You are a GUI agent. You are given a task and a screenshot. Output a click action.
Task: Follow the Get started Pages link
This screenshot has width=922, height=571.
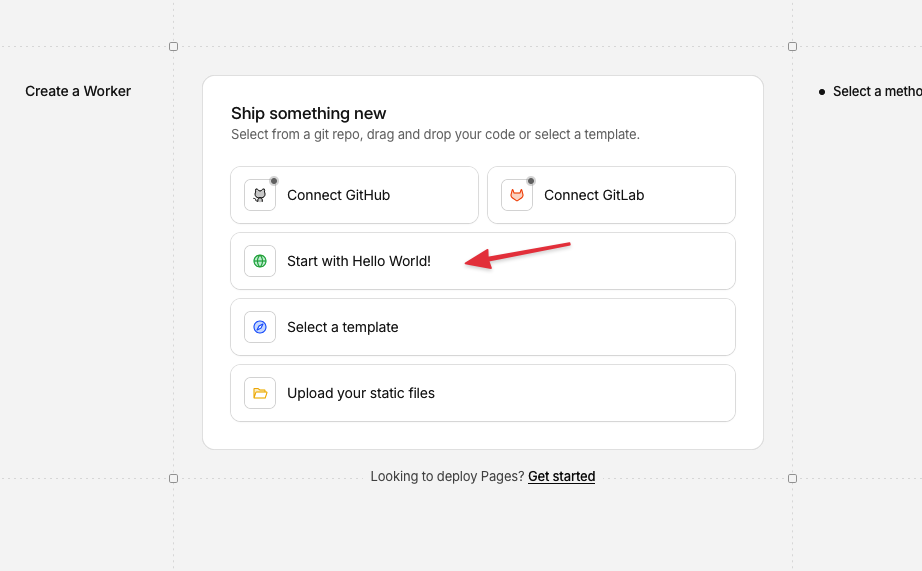click(x=561, y=477)
